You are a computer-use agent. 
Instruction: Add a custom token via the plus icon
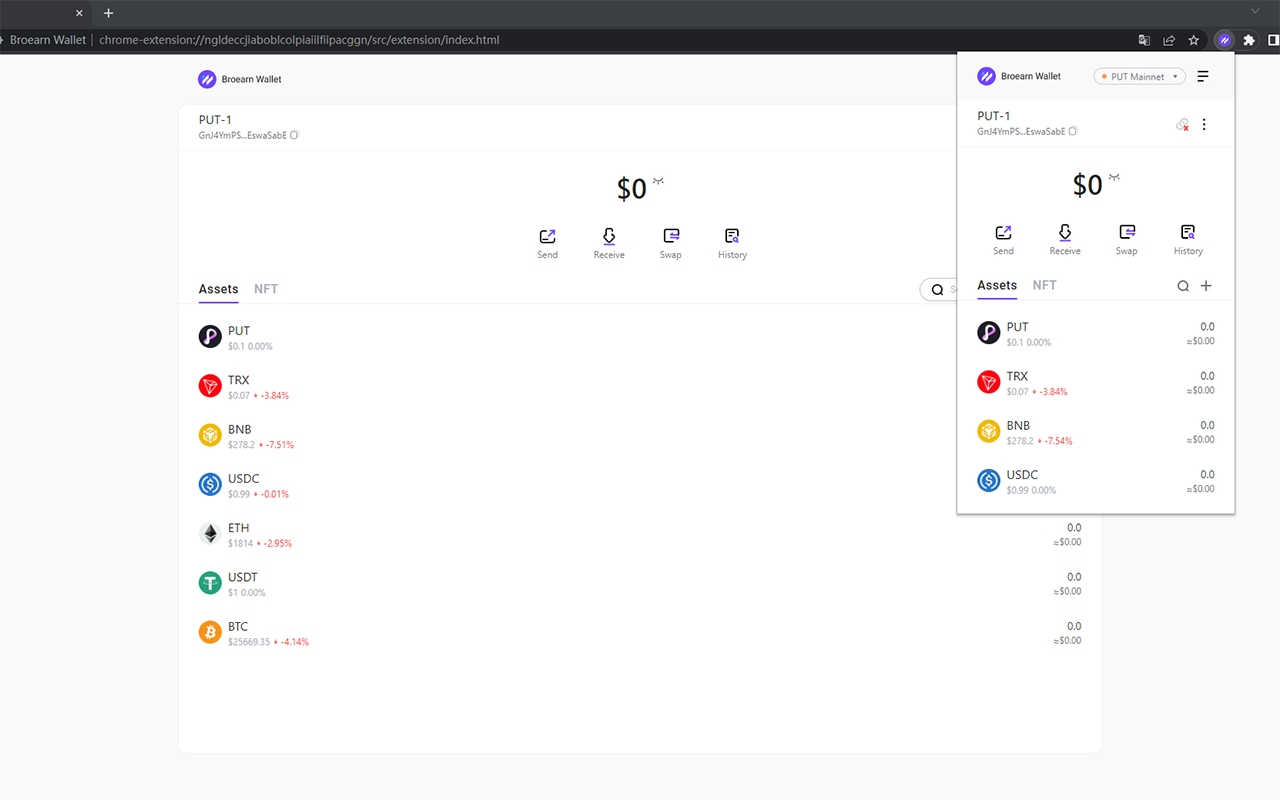pyautogui.click(x=1206, y=285)
